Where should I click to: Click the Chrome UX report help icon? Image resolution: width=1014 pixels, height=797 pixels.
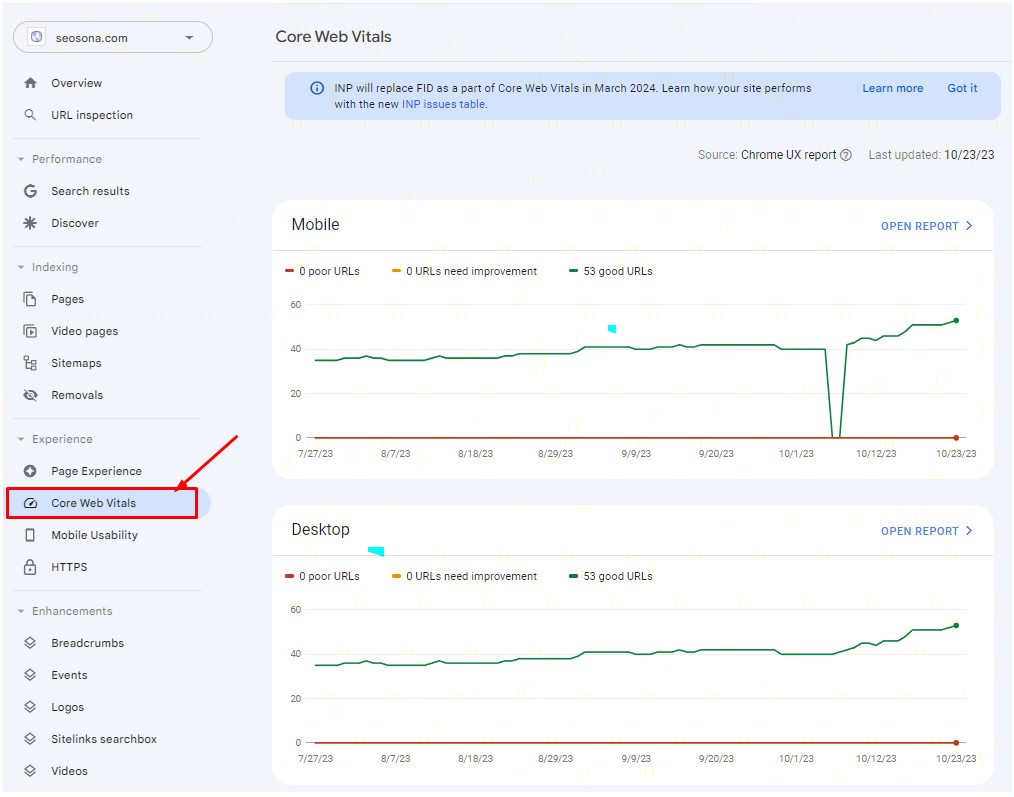846,155
